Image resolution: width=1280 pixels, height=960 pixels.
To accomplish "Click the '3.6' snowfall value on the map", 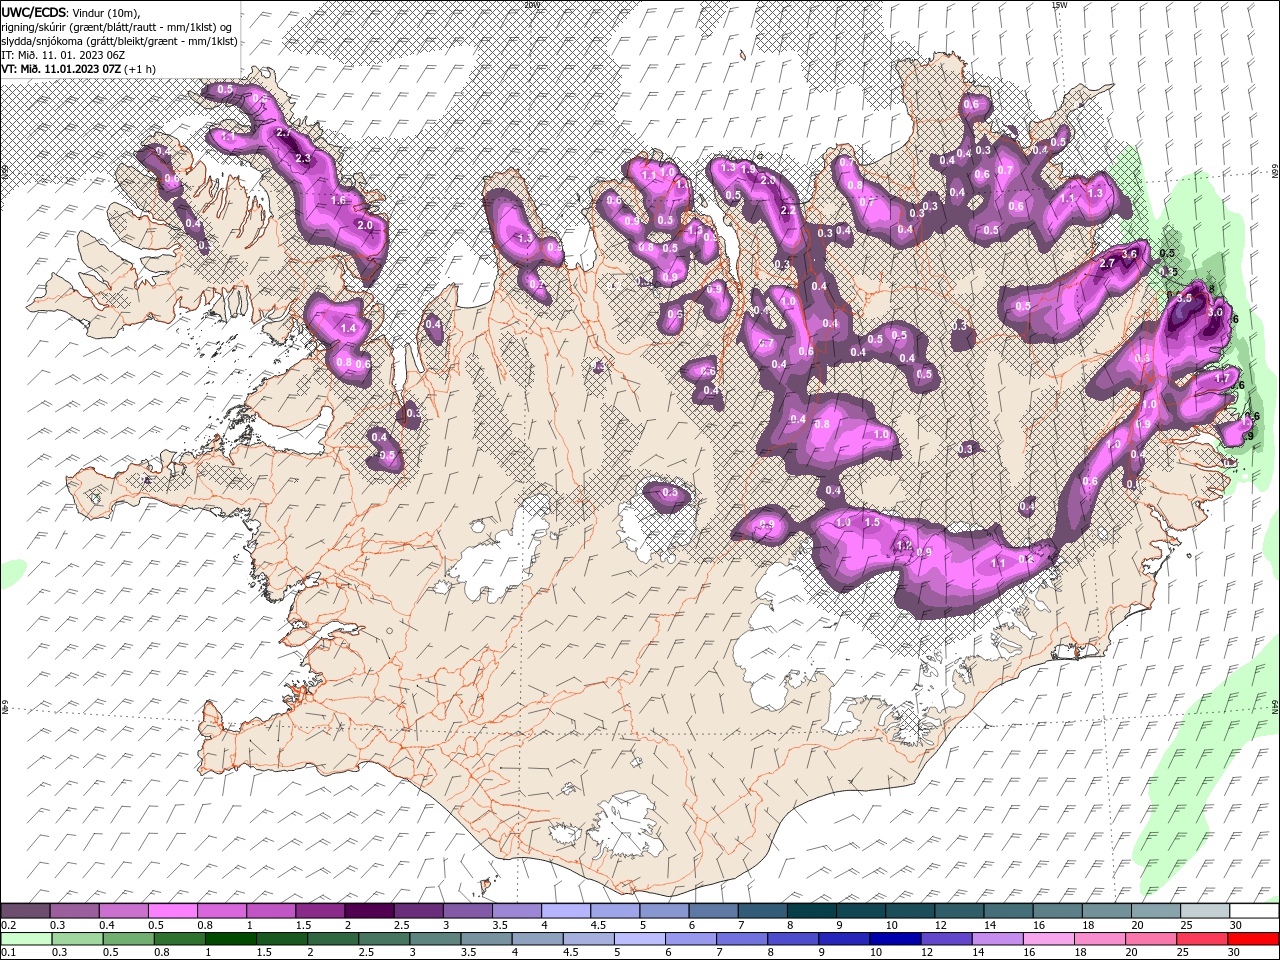I will click(x=1130, y=254).
